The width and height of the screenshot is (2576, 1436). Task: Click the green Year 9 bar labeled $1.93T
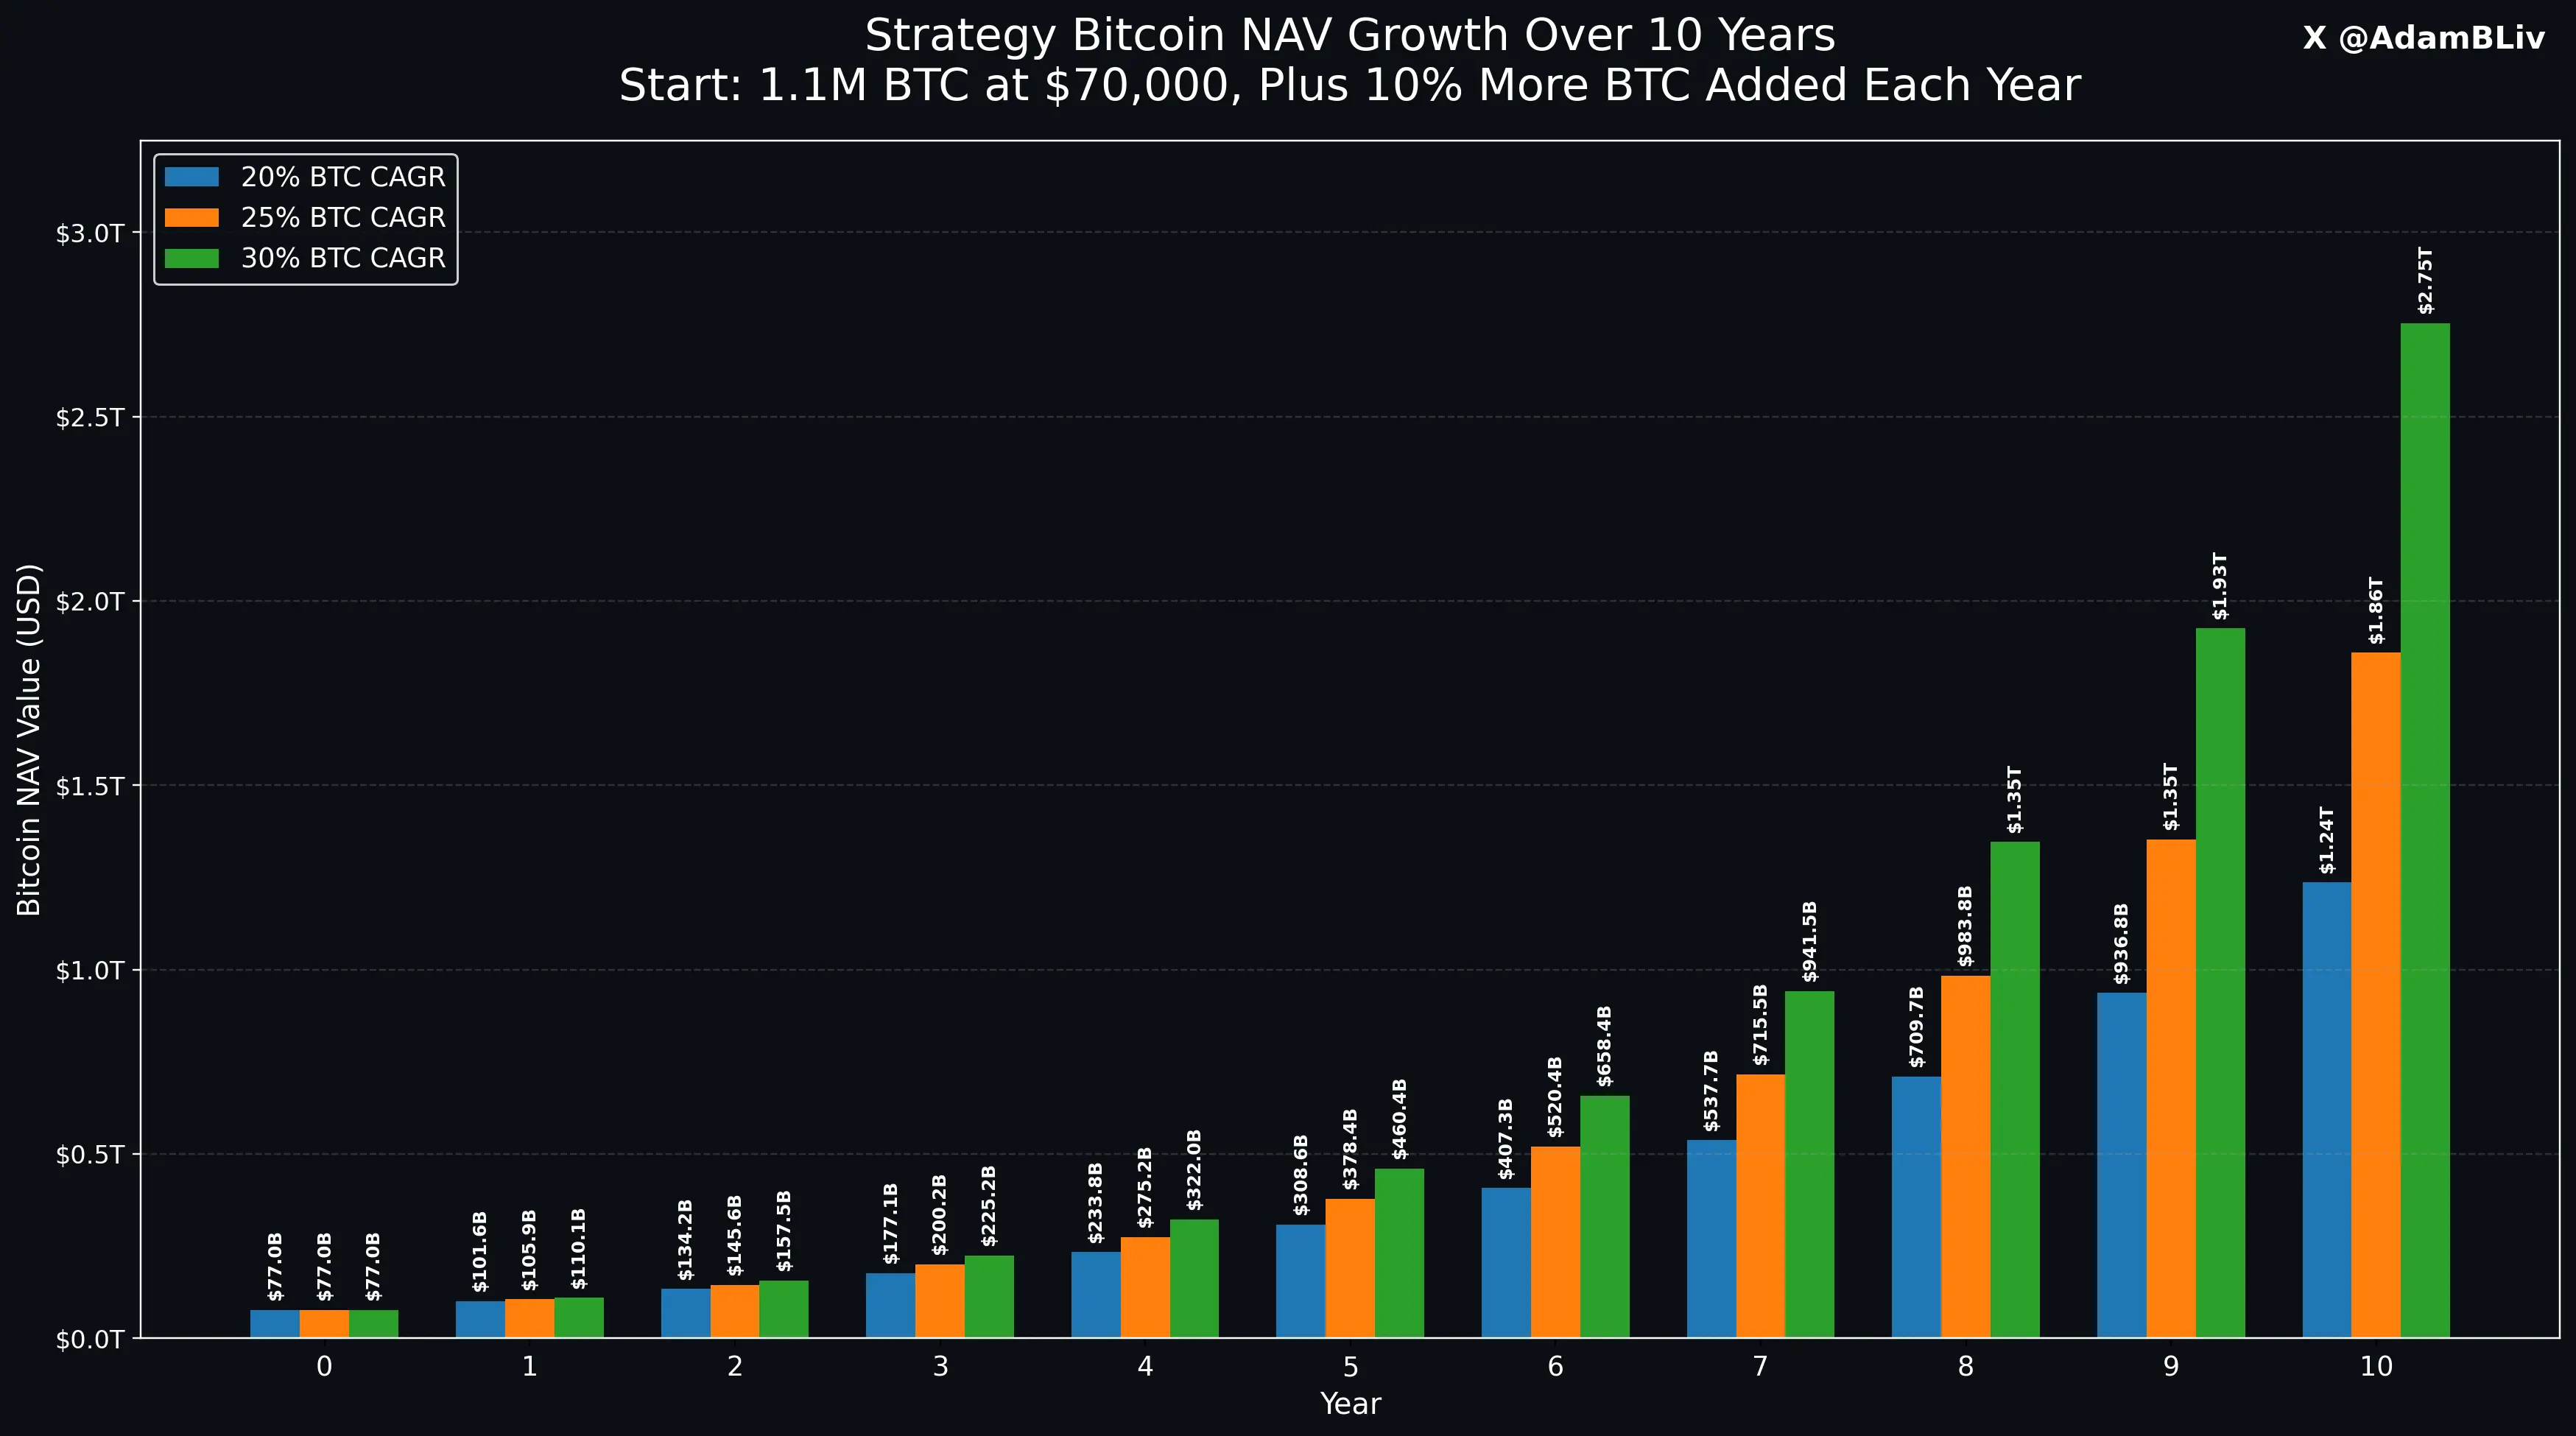pos(2220,983)
